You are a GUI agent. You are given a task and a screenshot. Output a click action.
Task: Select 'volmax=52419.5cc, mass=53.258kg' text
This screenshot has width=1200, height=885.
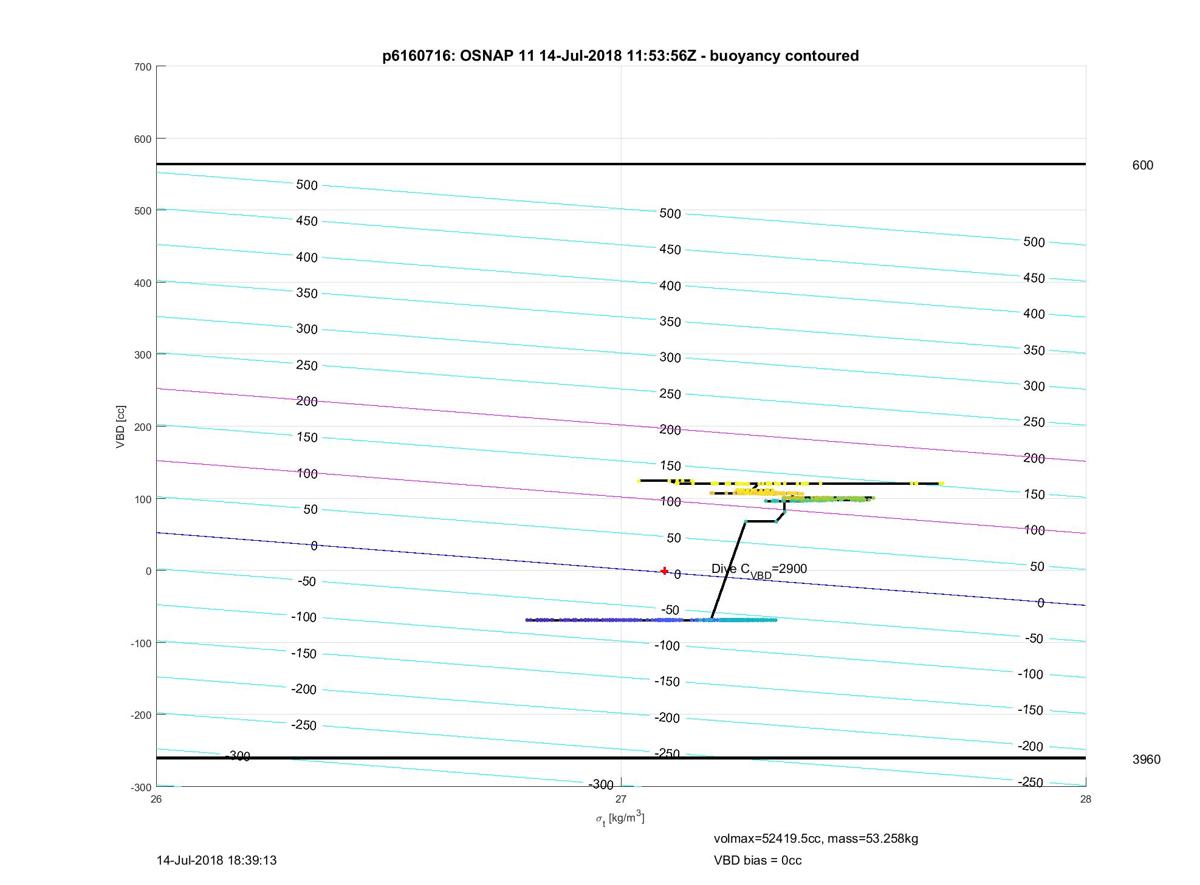[x=815, y=838]
